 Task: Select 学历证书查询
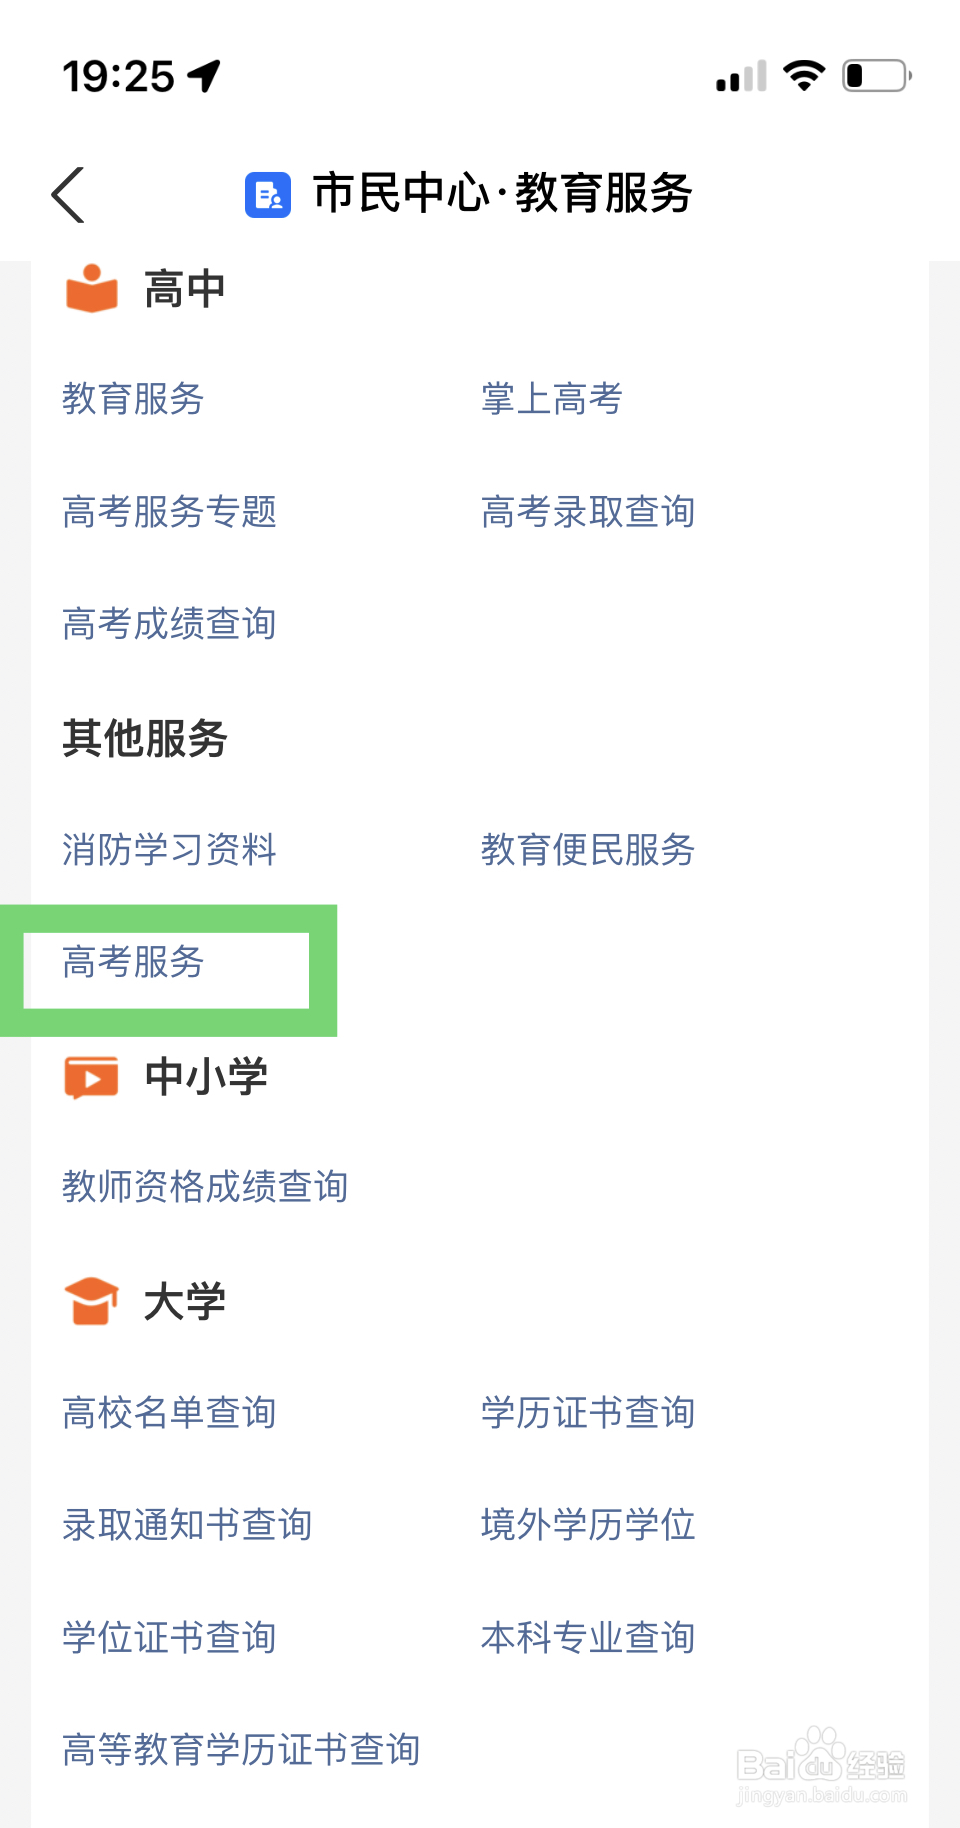[x=587, y=1413]
